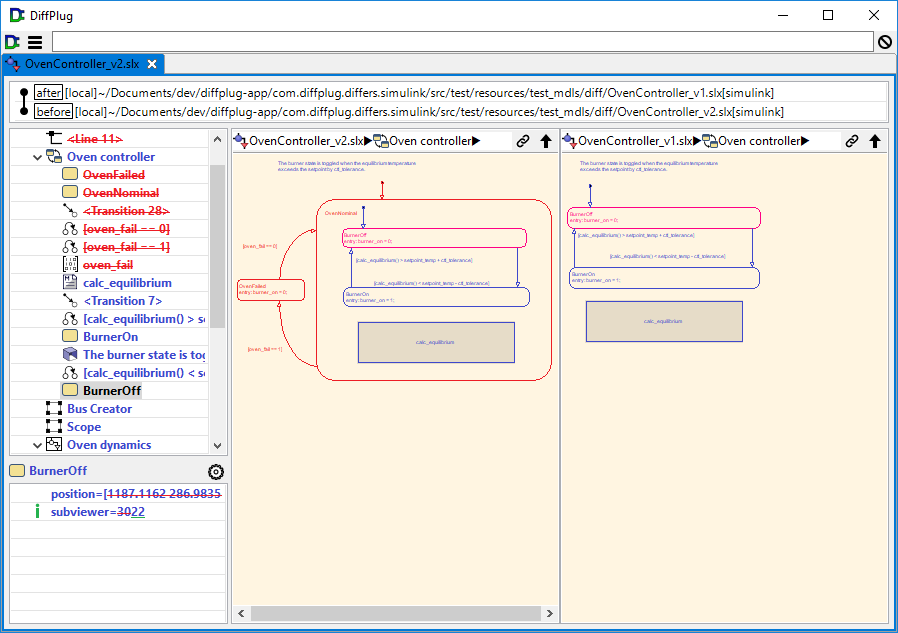Toggle link icon in v1 pane
Image resolution: width=898 pixels, height=633 pixels.
coord(852,141)
